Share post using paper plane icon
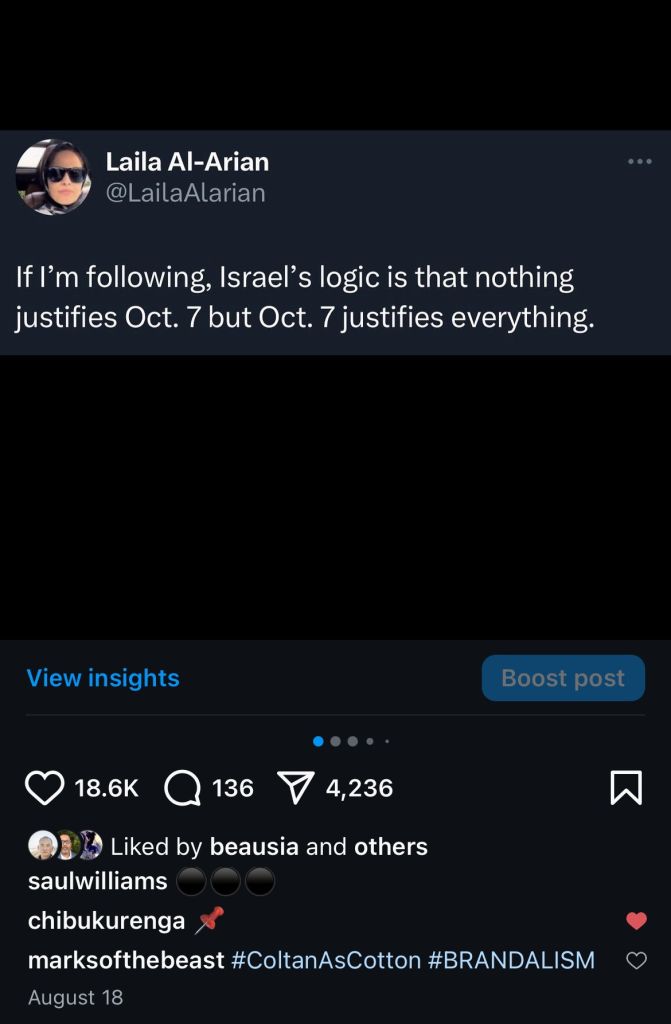Screen dimensions: 671x1024 (x=296, y=787)
